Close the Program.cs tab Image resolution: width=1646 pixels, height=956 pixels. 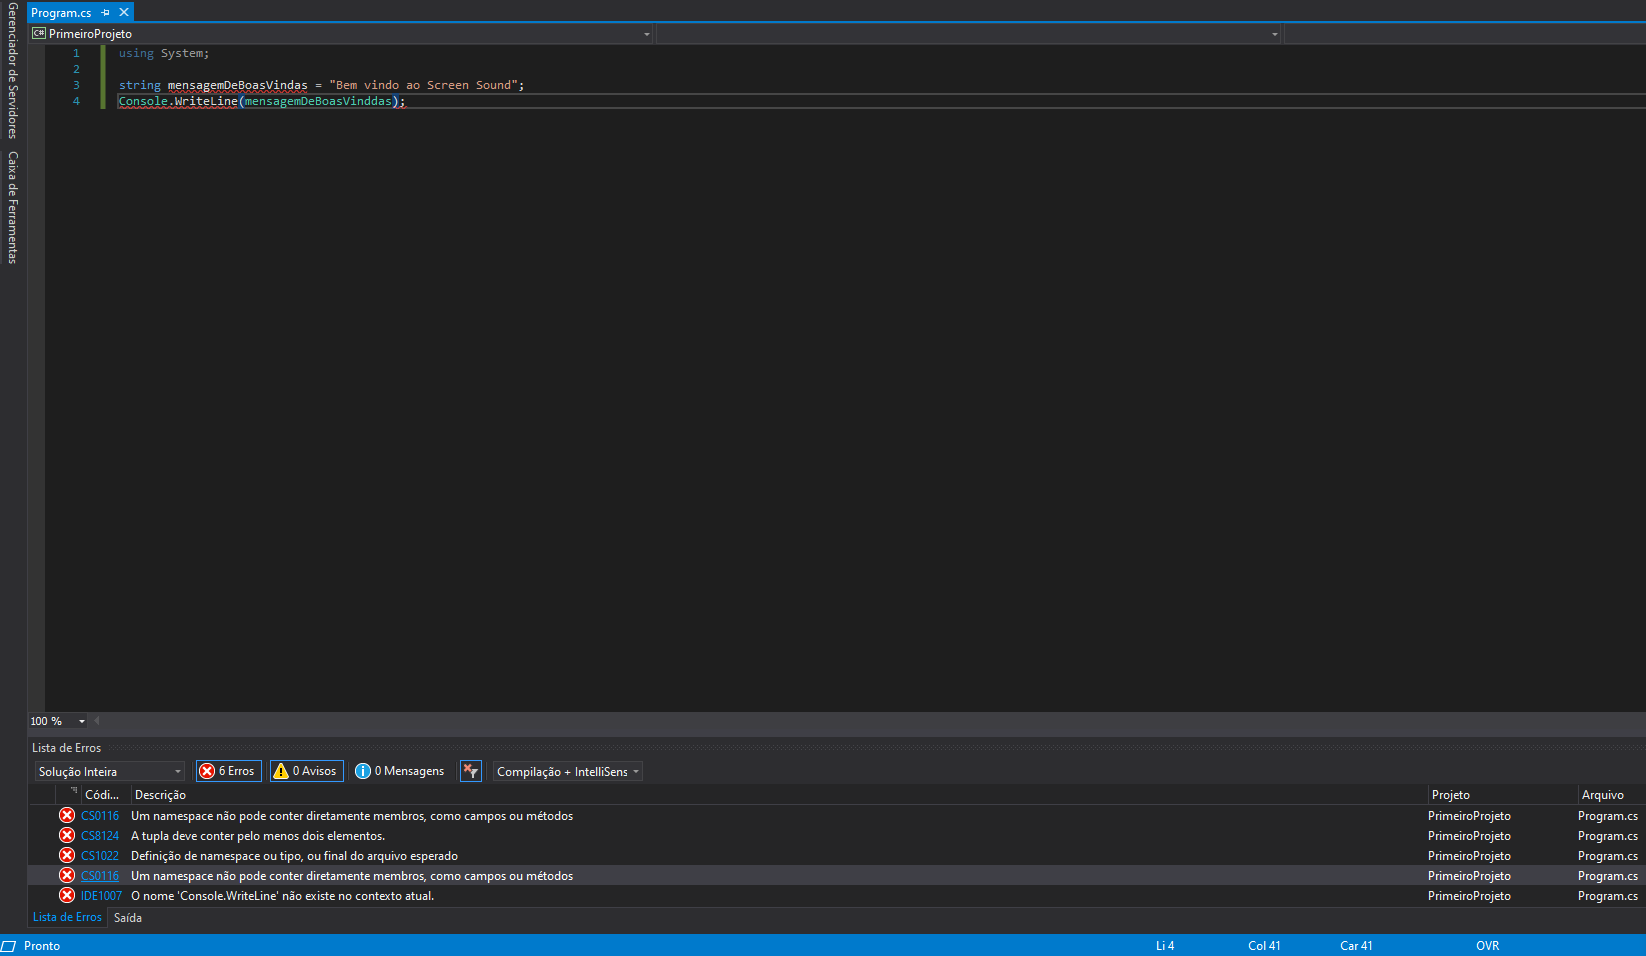pyautogui.click(x=124, y=12)
